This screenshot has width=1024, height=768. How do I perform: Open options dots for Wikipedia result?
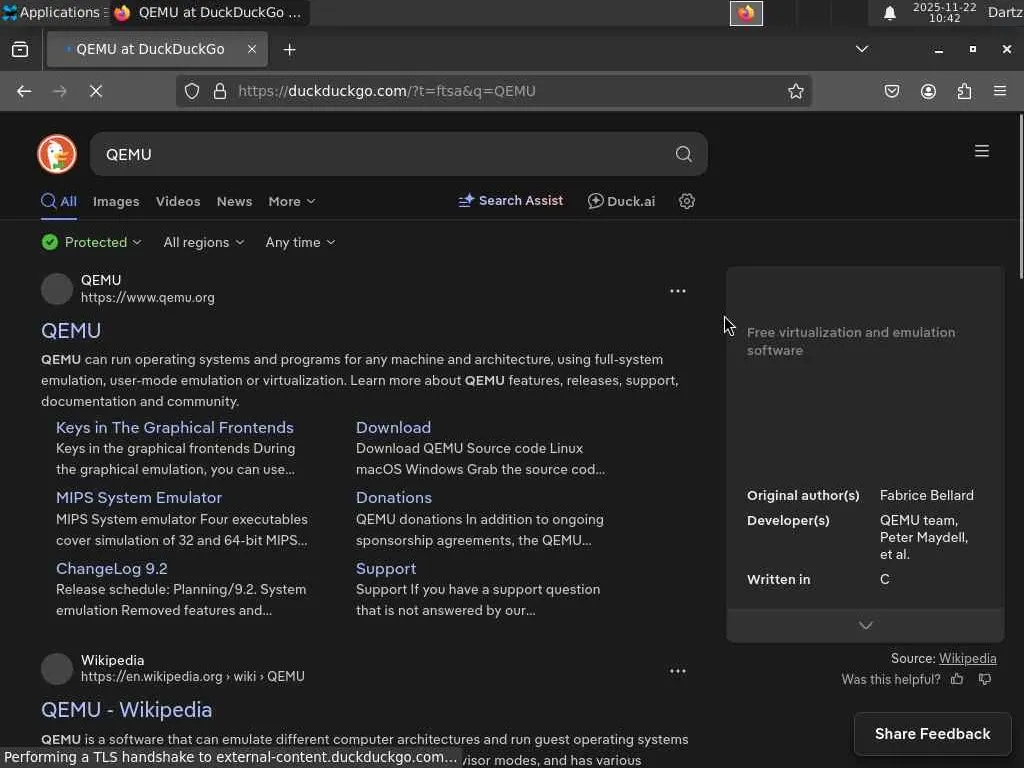(678, 671)
